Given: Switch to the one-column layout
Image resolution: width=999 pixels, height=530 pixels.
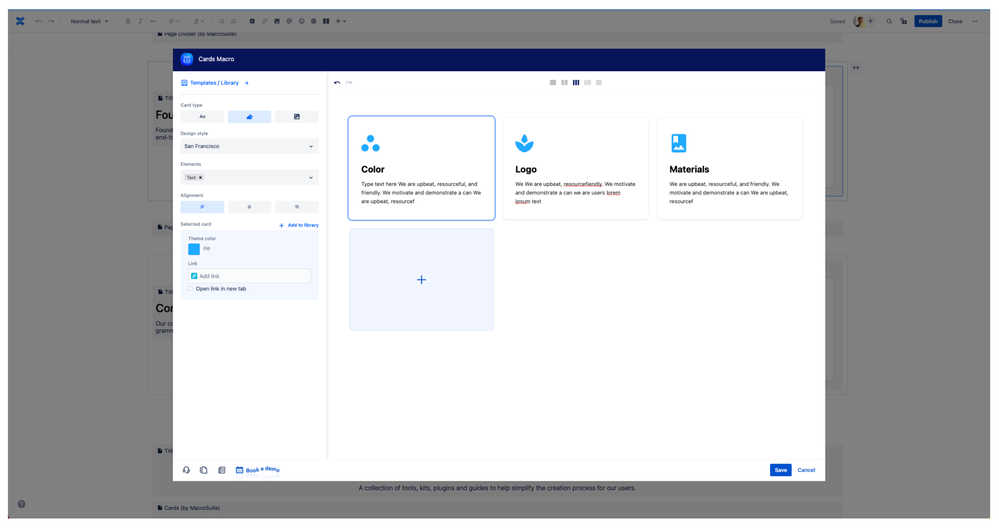Looking at the screenshot, I should pos(553,83).
